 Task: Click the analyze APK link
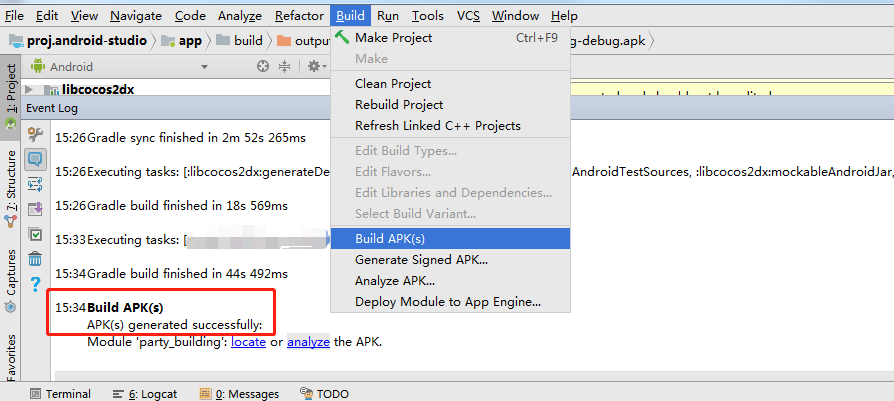click(308, 342)
